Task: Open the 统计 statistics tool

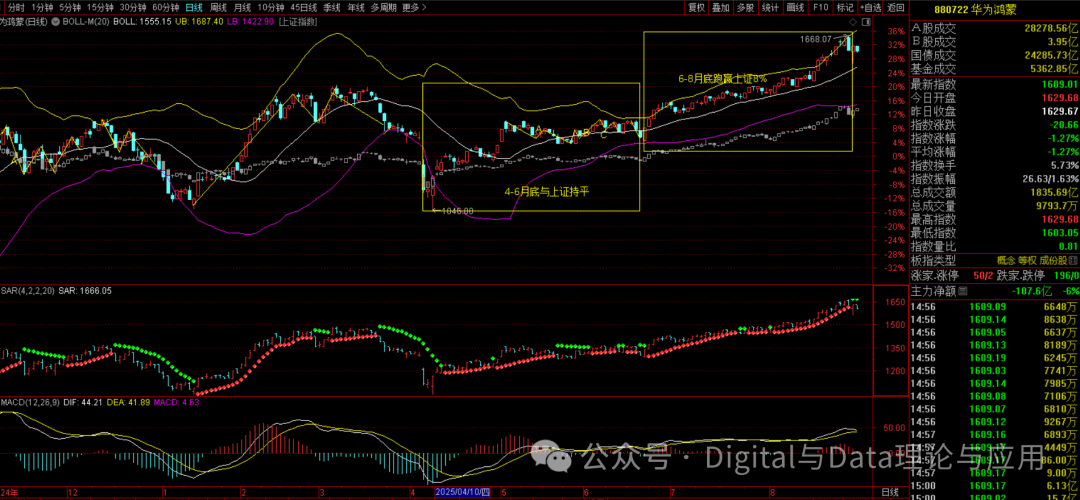Action: click(770, 8)
